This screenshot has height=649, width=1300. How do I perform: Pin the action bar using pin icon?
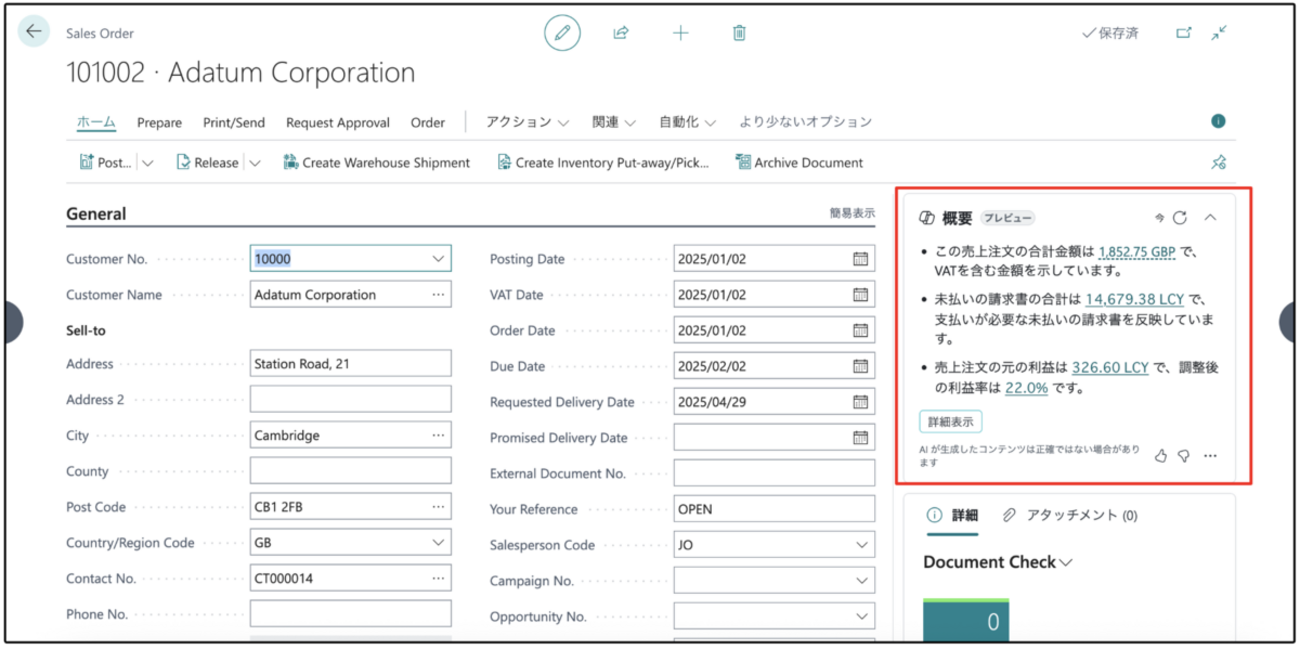1218,163
